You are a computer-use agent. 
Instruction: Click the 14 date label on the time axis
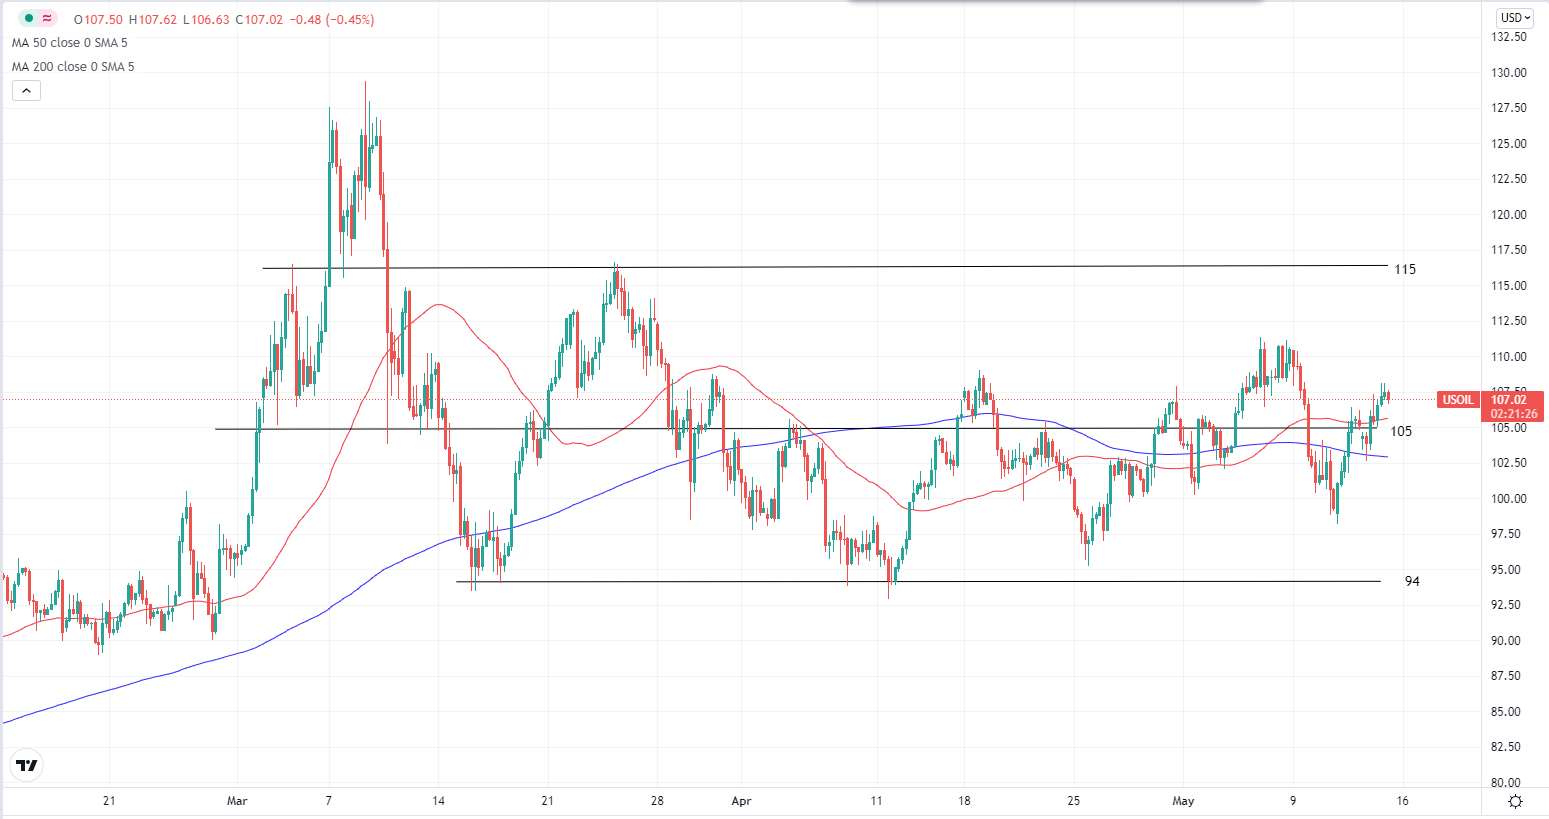[x=438, y=801]
